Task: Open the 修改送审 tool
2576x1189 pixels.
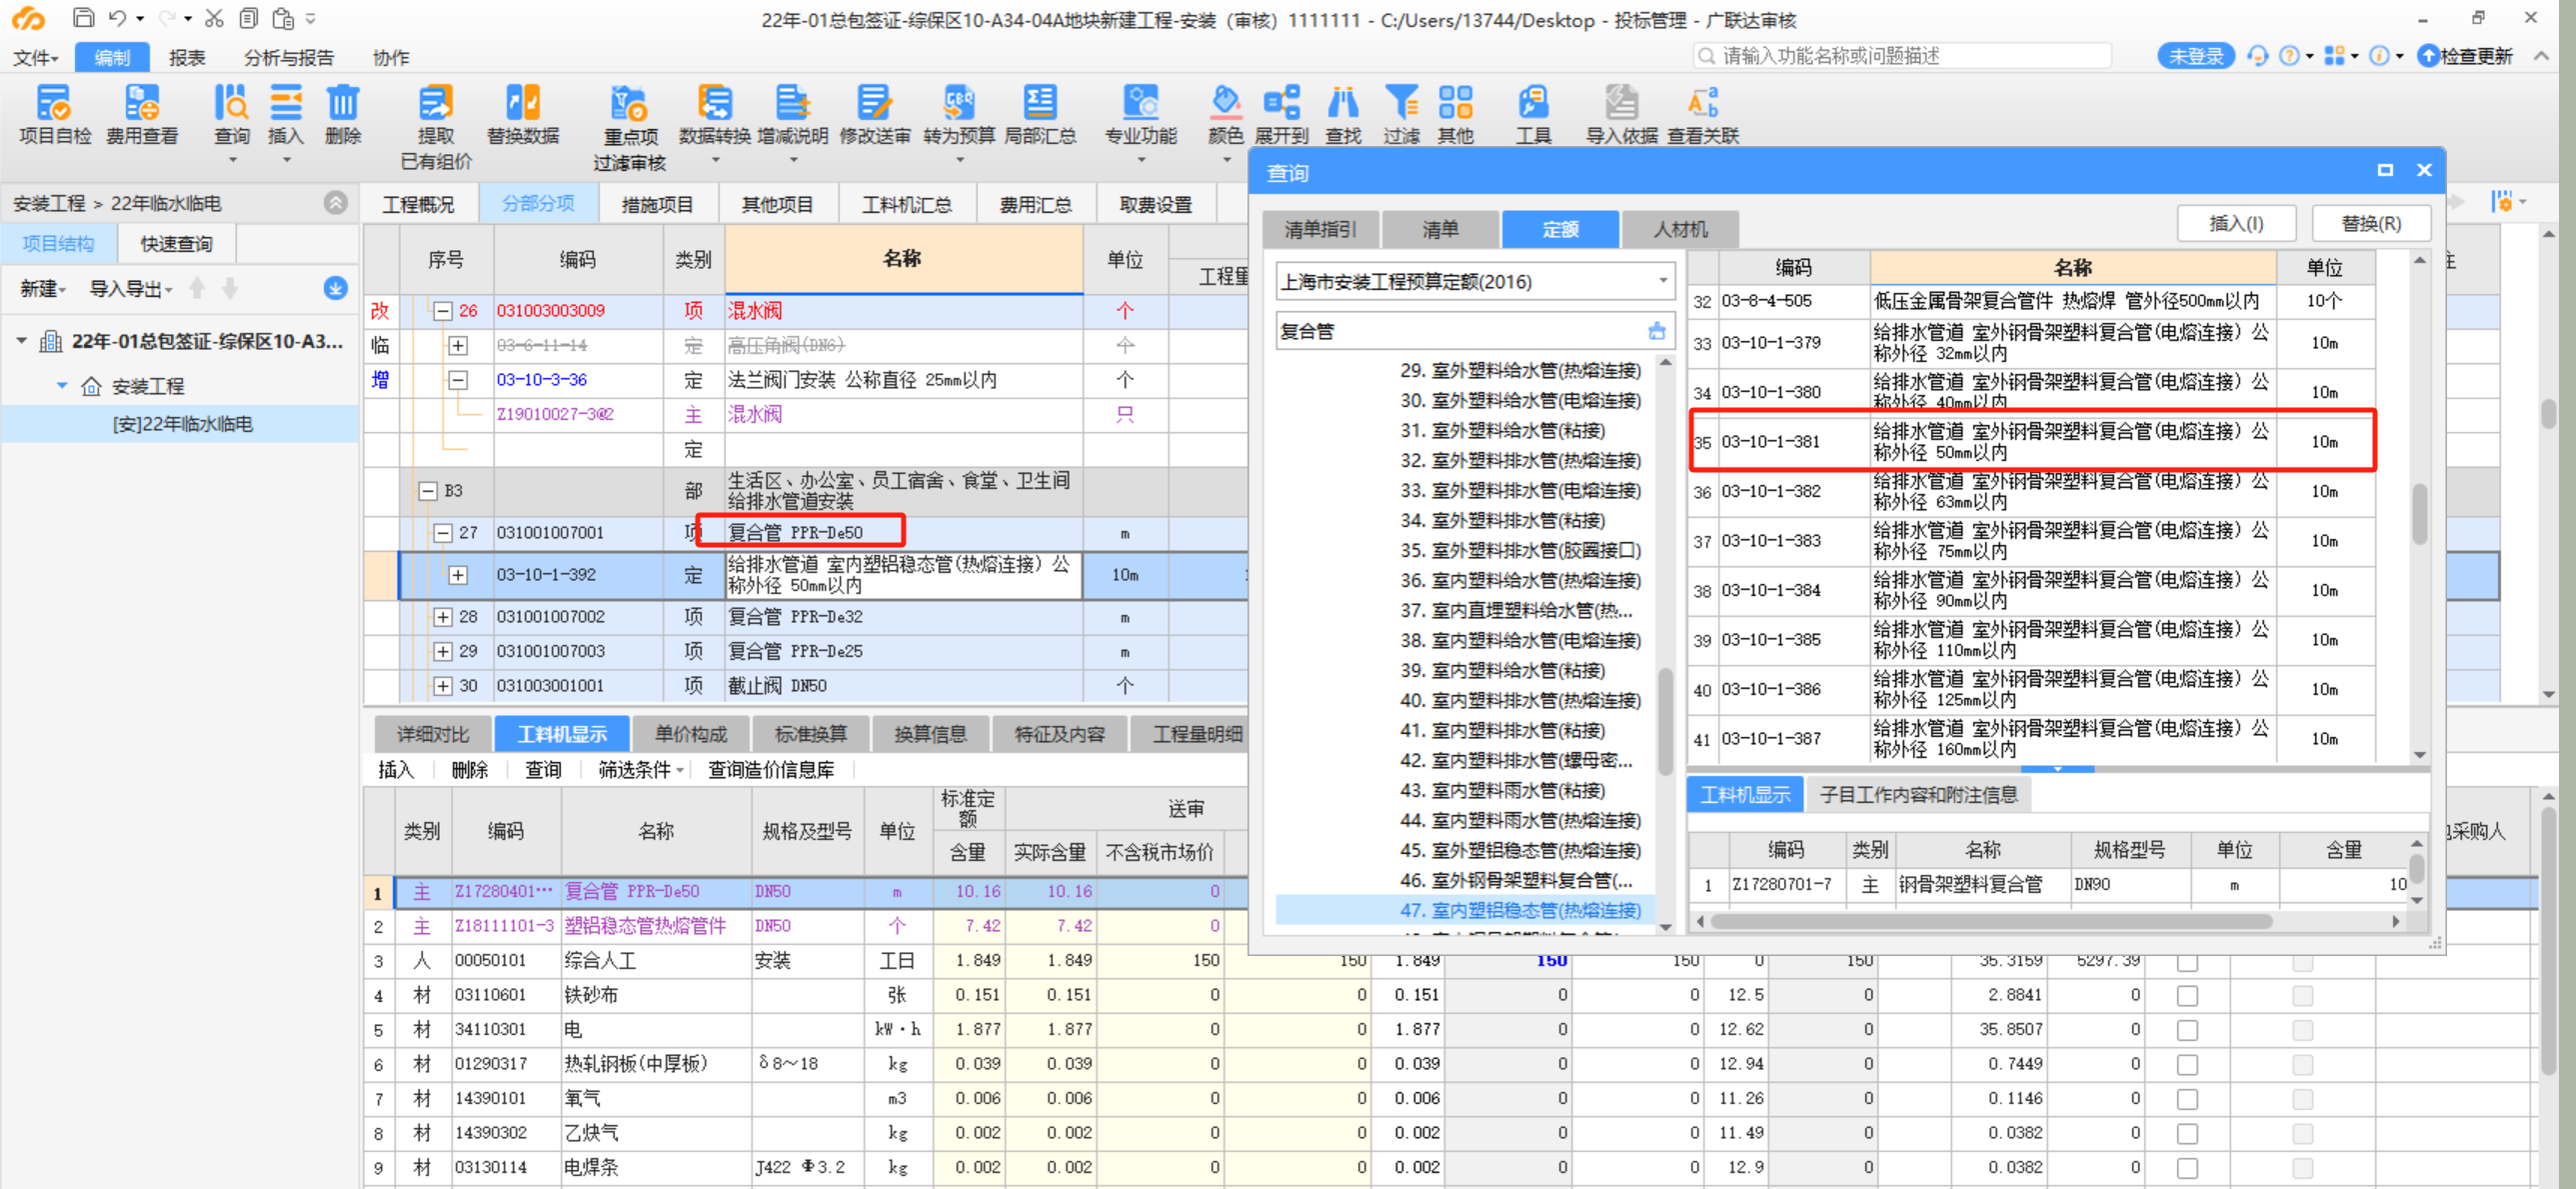Action: pyautogui.click(x=875, y=115)
